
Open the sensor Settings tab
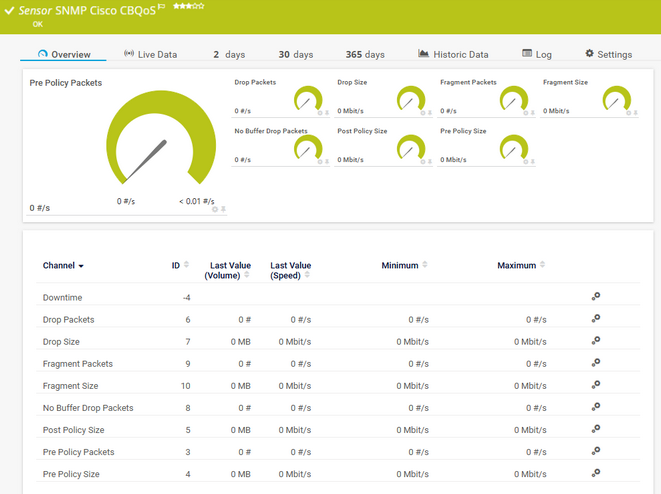click(x=608, y=54)
